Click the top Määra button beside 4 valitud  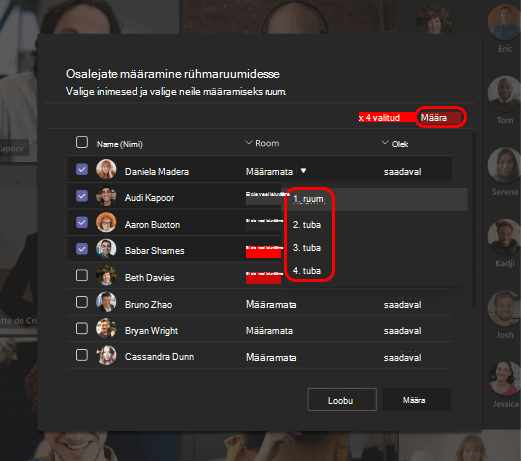click(440, 117)
